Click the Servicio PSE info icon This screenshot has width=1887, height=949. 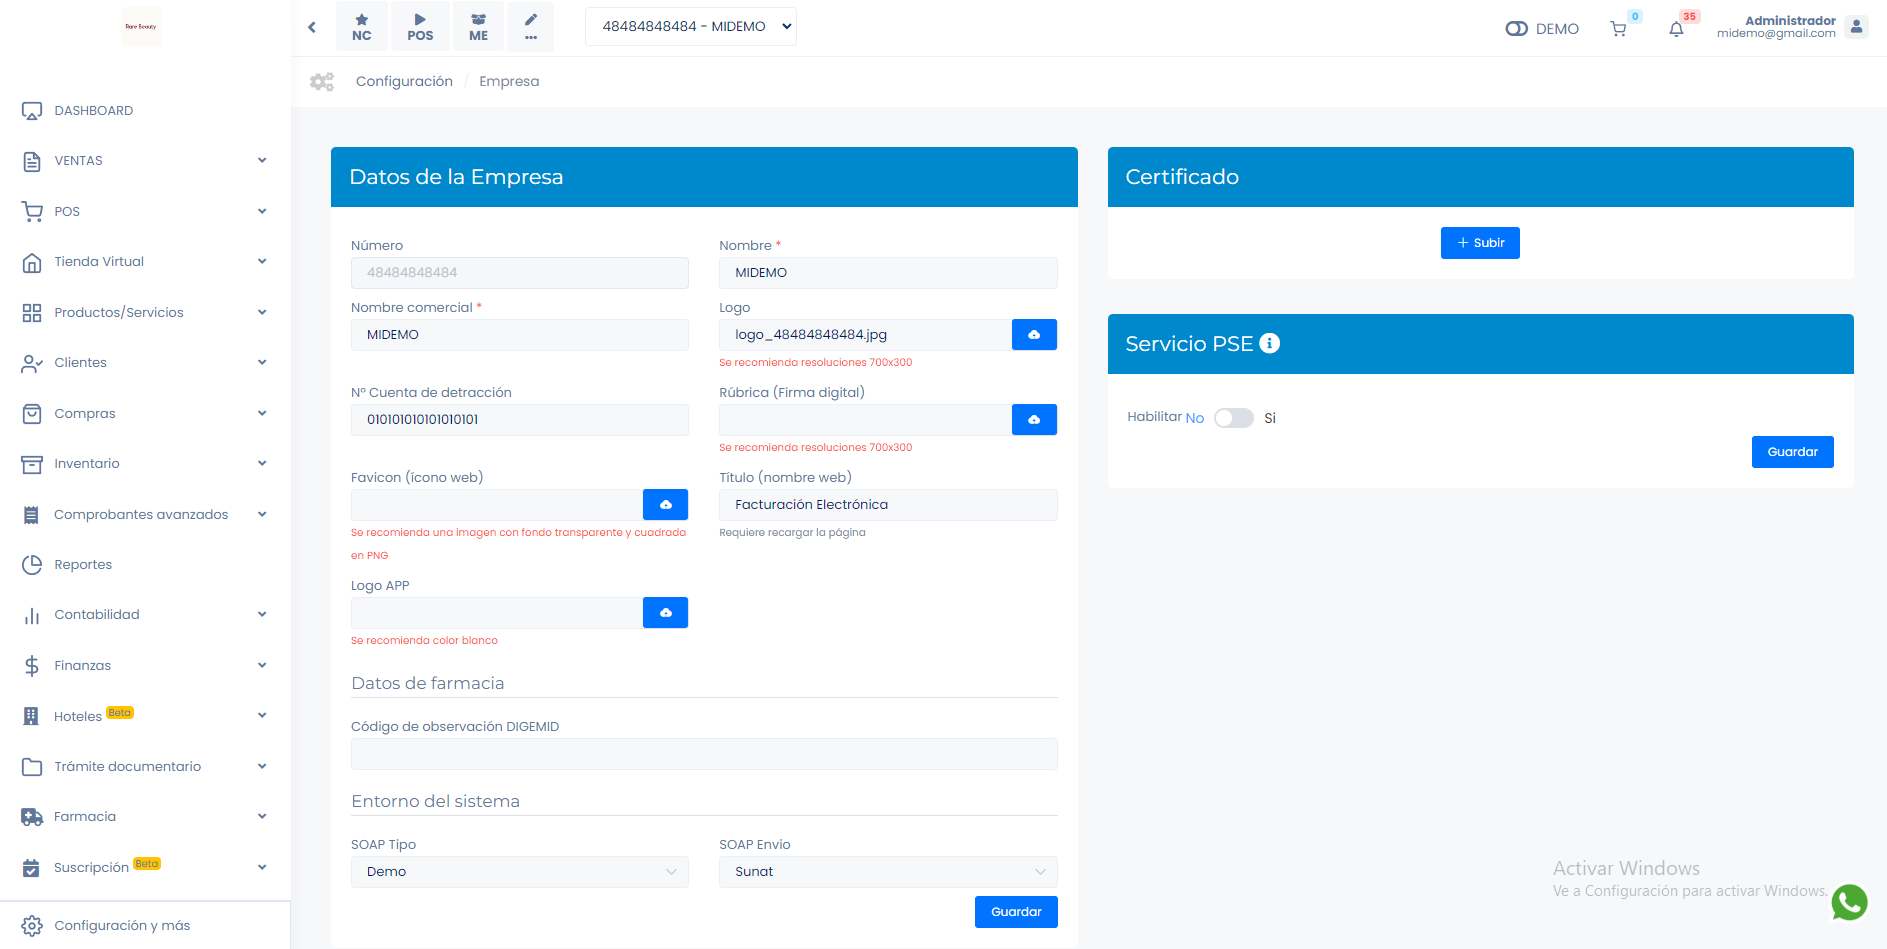pos(1270,343)
